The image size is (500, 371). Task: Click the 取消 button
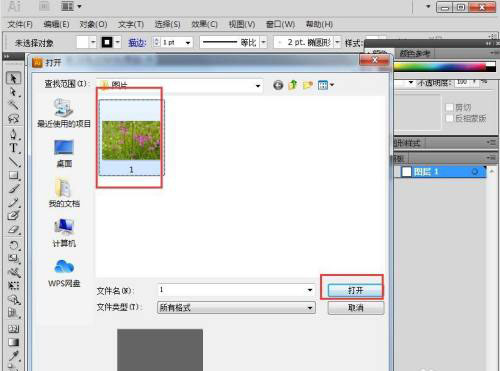pyautogui.click(x=356, y=308)
